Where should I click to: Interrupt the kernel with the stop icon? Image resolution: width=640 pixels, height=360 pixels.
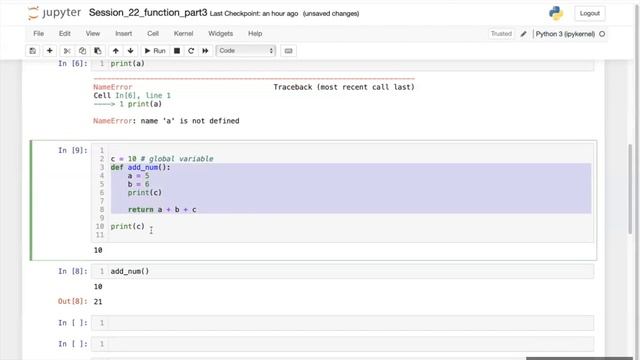[x=177, y=51]
